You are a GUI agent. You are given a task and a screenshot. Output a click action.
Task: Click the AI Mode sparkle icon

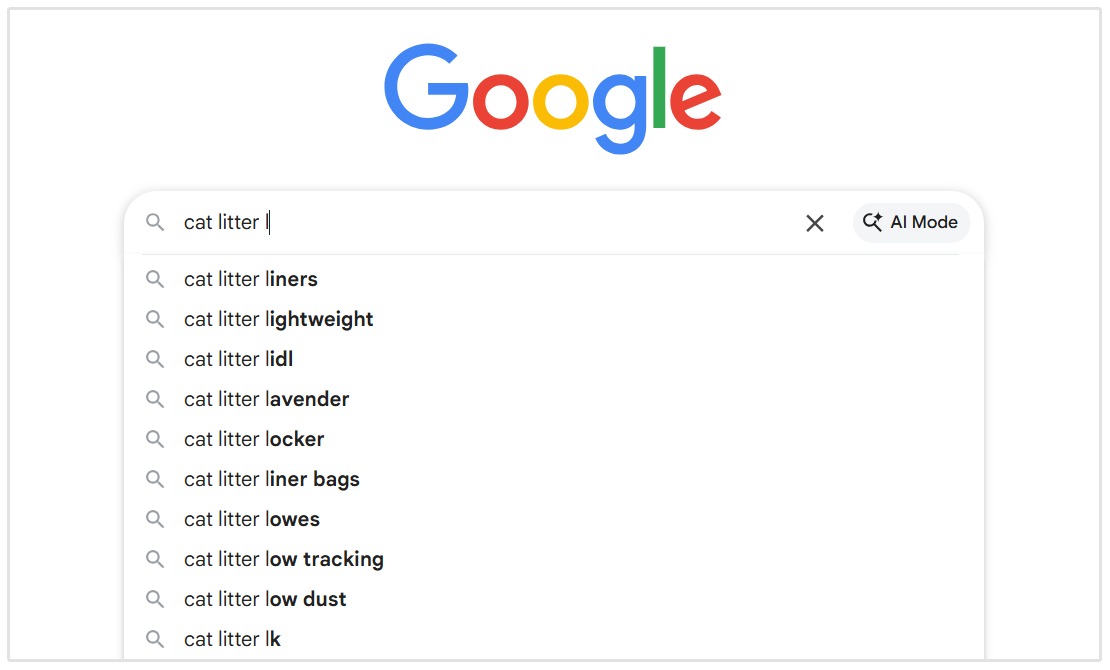pyautogui.click(x=871, y=222)
